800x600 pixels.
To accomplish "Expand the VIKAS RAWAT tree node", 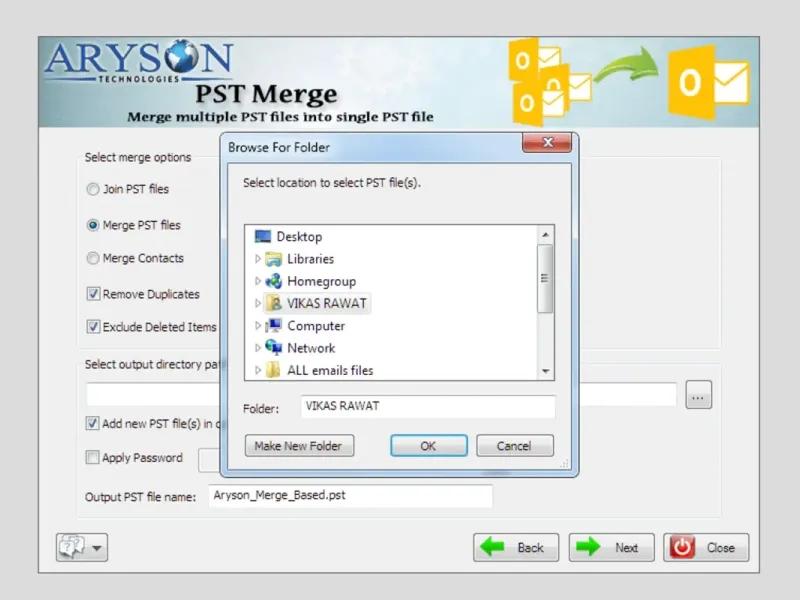I will tap(258, 303).
